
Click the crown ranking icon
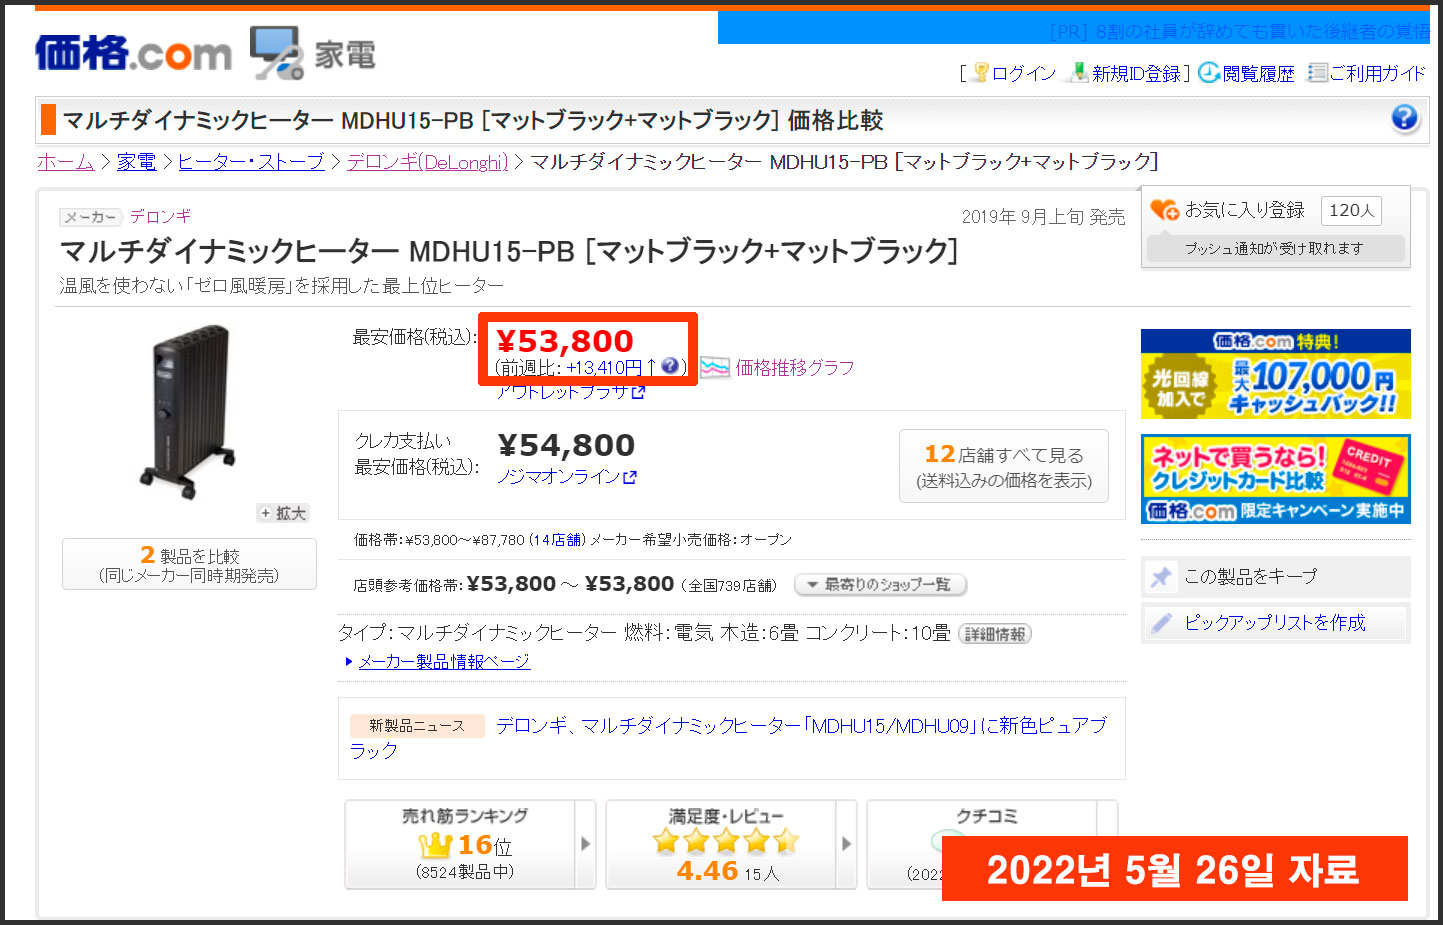tap(435, 845)
